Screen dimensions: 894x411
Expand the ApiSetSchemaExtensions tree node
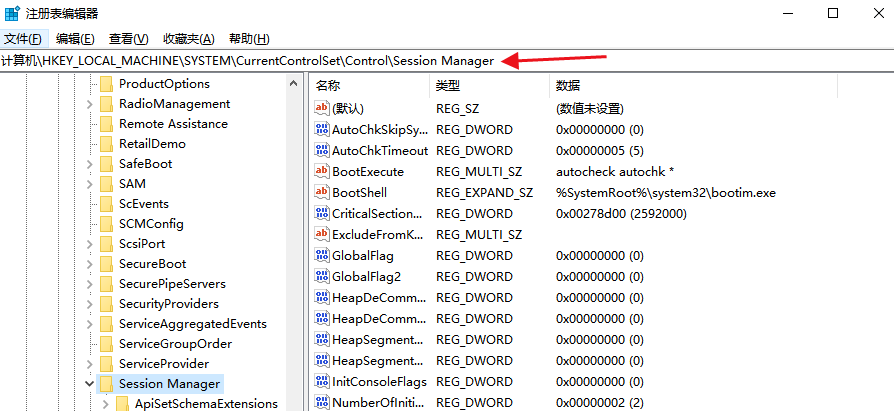coord(105,404)
